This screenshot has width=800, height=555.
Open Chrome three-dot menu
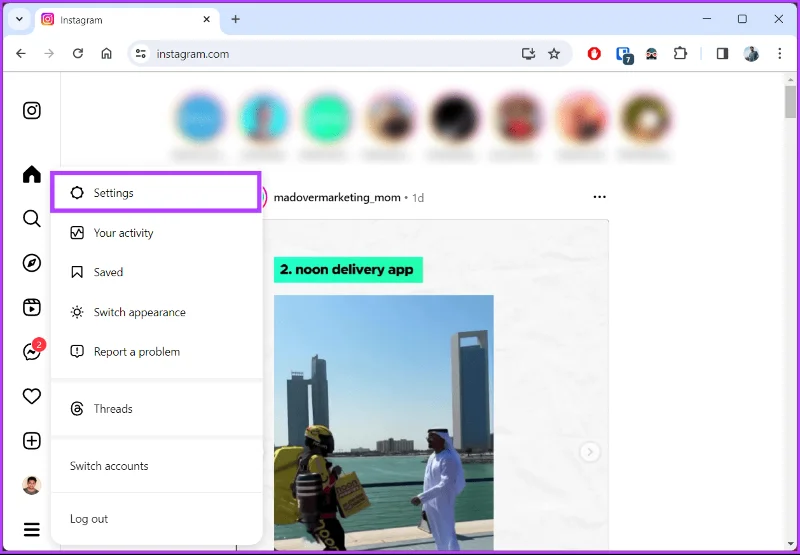coord(780,54)
